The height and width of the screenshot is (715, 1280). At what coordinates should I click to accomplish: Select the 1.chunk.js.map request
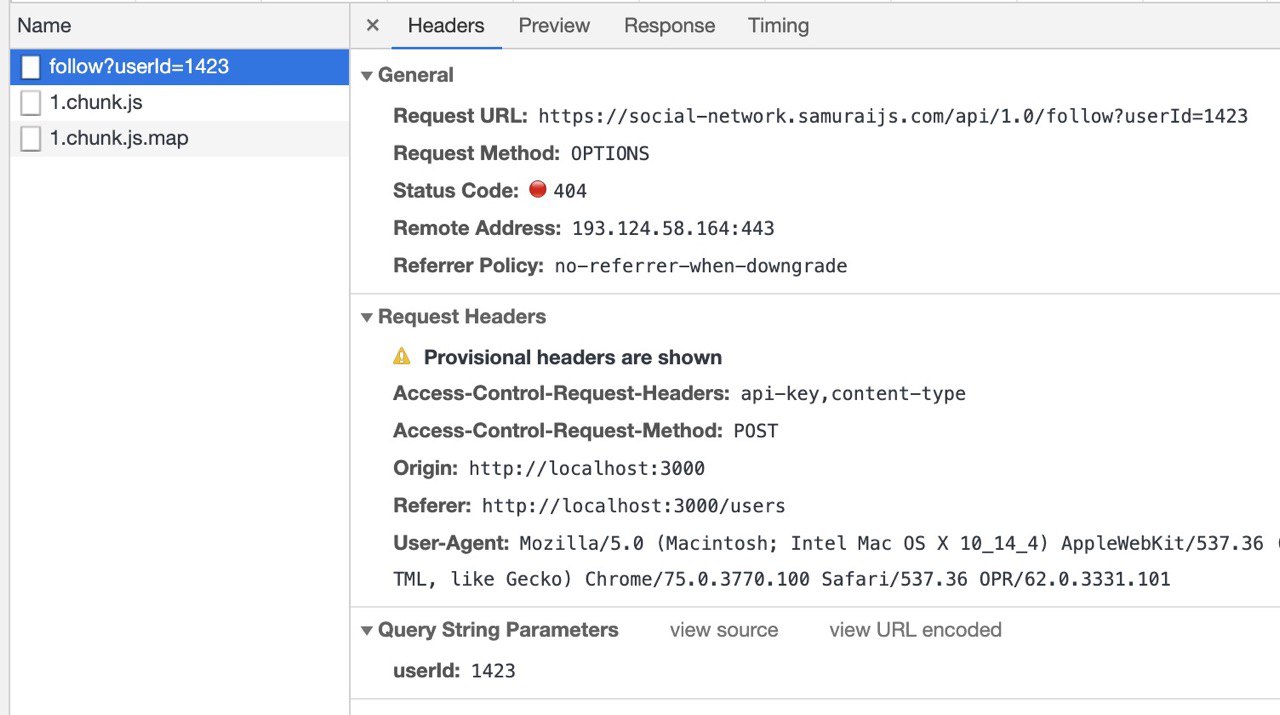pos(119,139)
